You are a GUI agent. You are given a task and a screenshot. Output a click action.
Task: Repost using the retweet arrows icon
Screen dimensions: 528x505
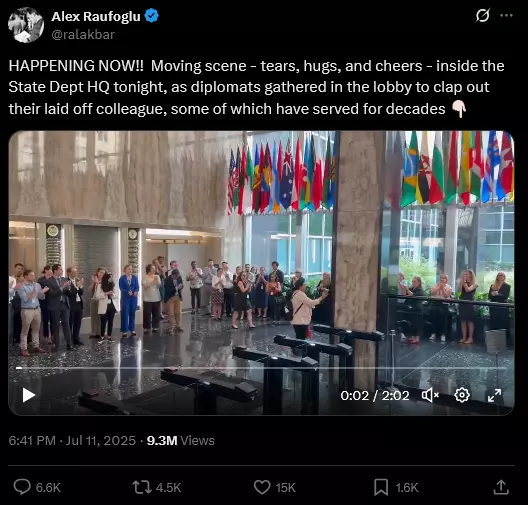pyautogui.click(x=142, y=487)
